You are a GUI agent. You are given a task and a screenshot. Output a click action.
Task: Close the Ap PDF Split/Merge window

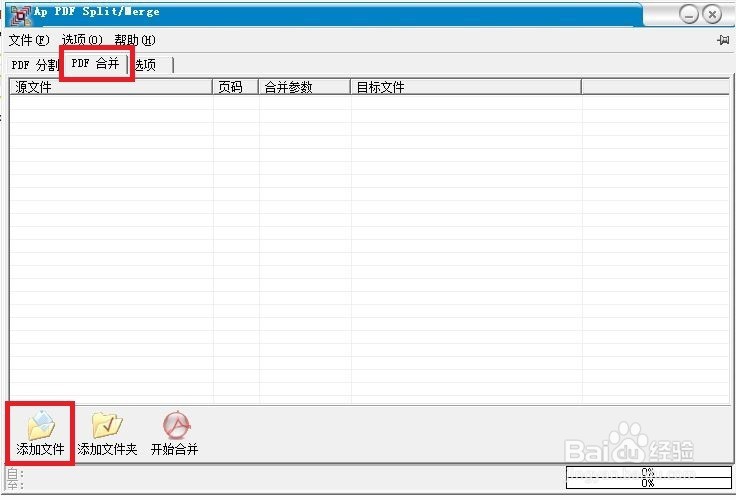[712, 15]
